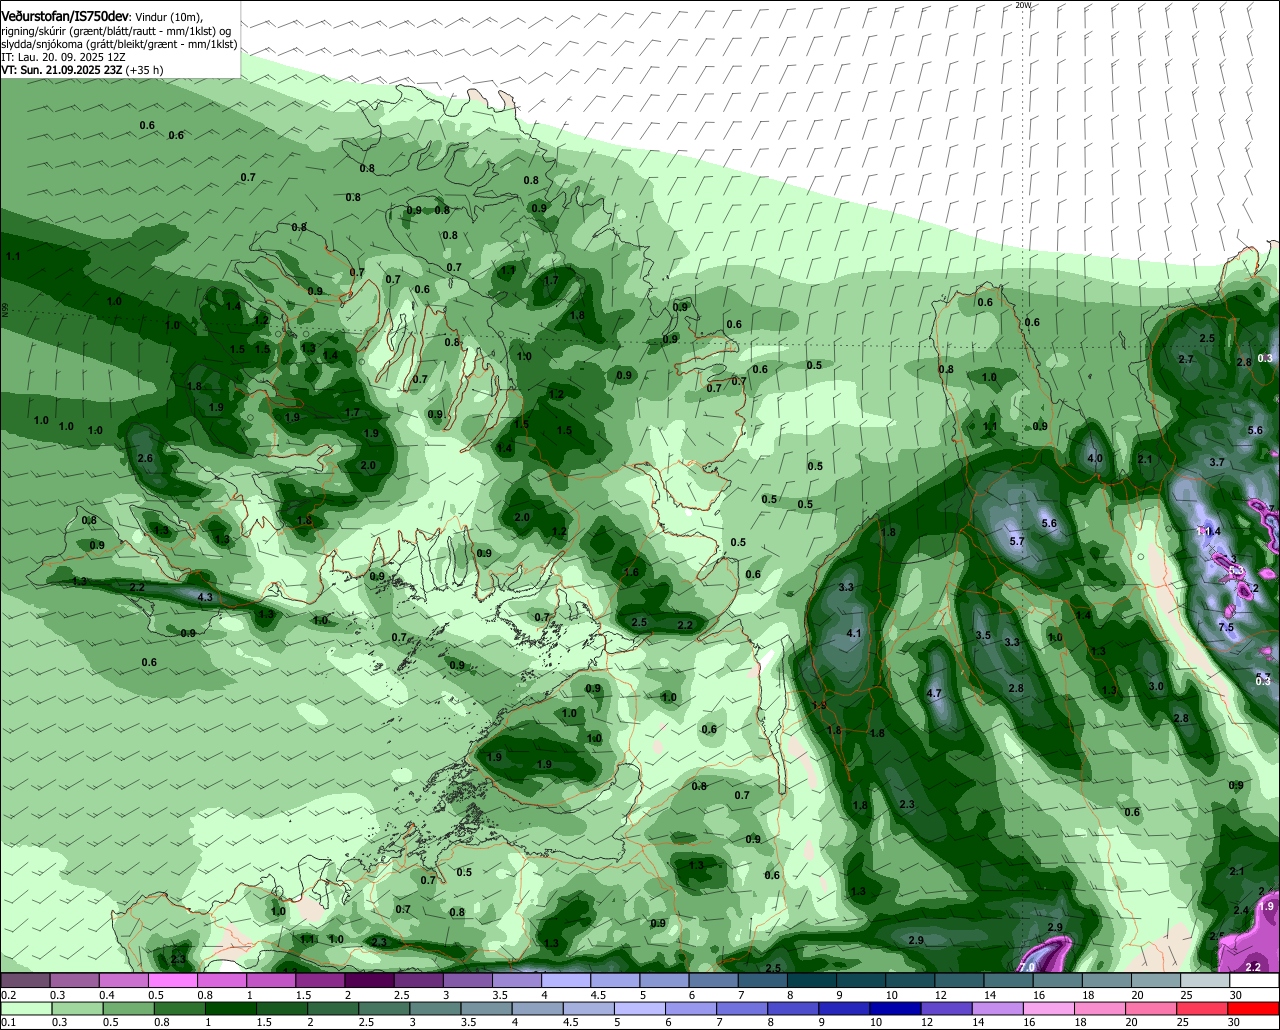
Task: Click the 7.0 value beside the purple area
Action: tap(1027, 967)
